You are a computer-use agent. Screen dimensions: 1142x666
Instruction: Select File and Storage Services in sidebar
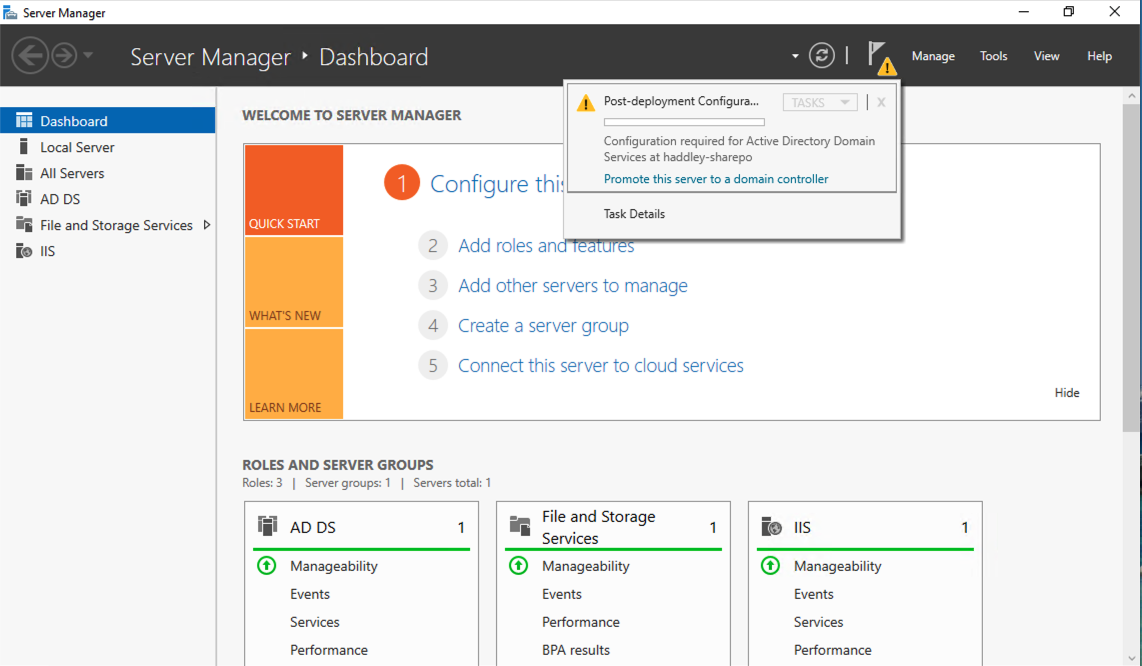pos(108,225)
